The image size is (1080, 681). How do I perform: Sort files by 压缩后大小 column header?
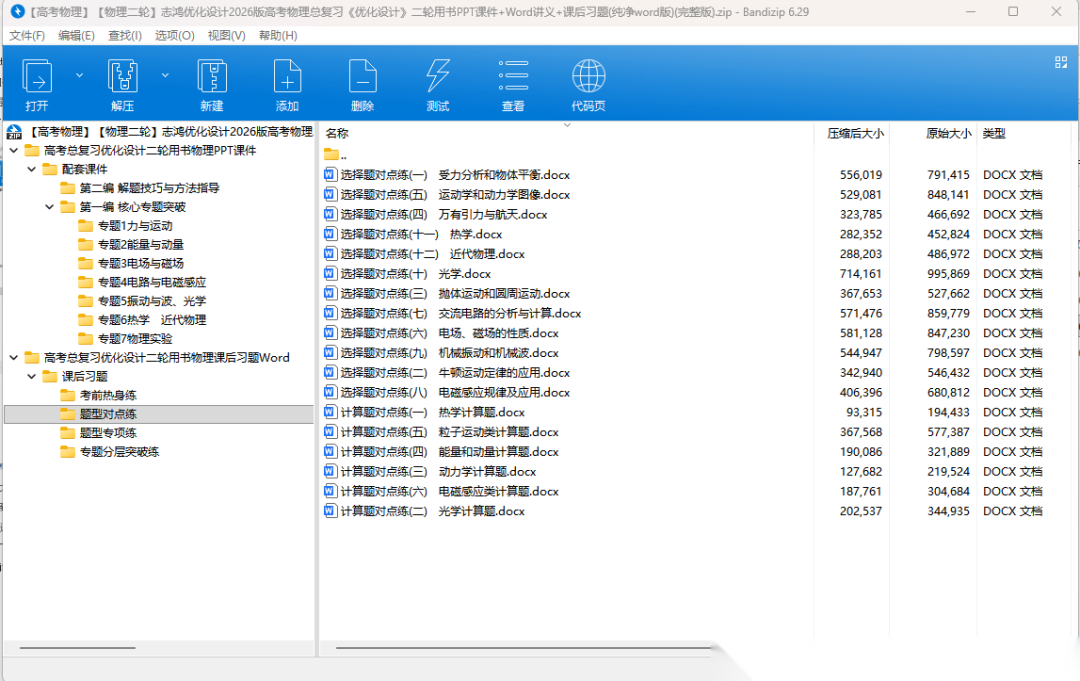(854, 133)
